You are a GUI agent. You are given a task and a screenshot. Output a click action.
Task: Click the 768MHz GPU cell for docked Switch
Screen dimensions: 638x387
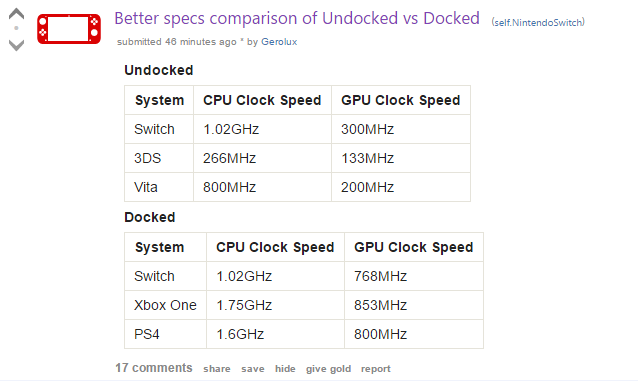tap(414, 276)
